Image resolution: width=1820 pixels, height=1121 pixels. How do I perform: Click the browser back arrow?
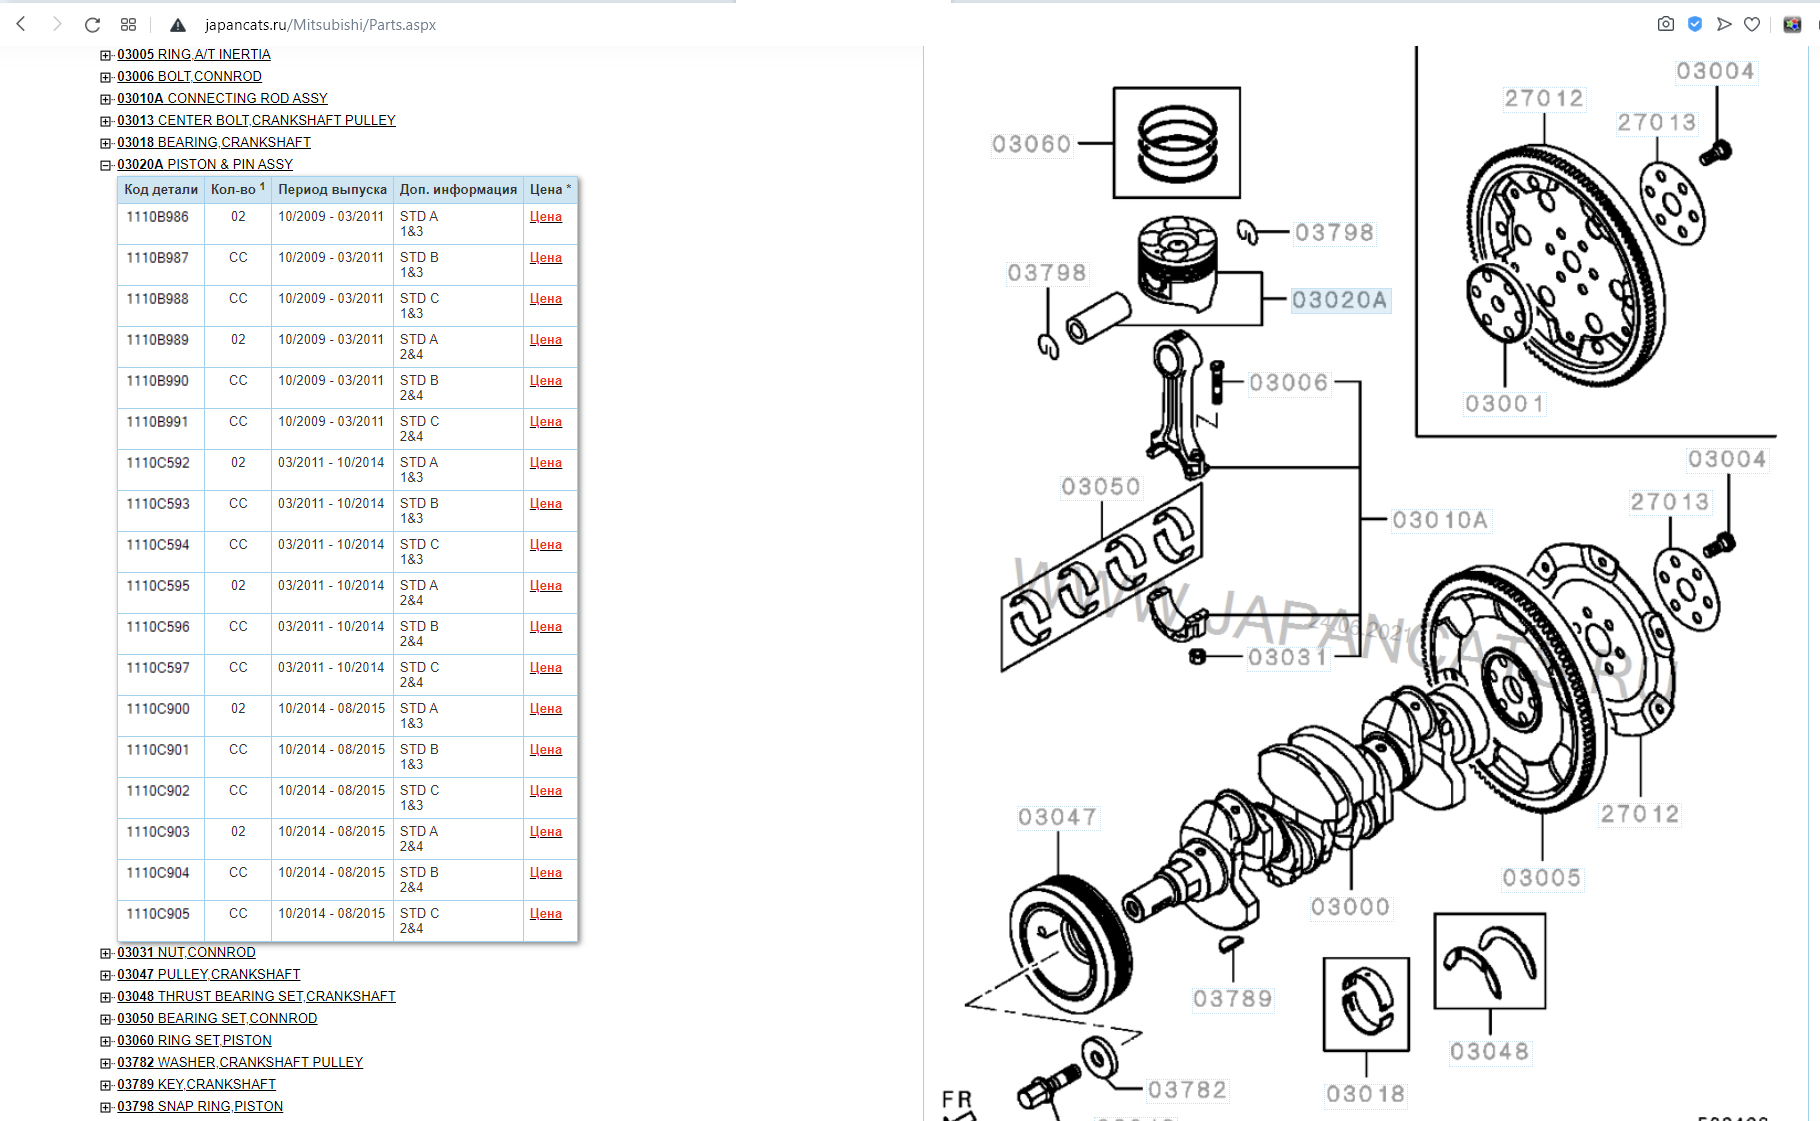pyautogui.click(x=21, y=24)
